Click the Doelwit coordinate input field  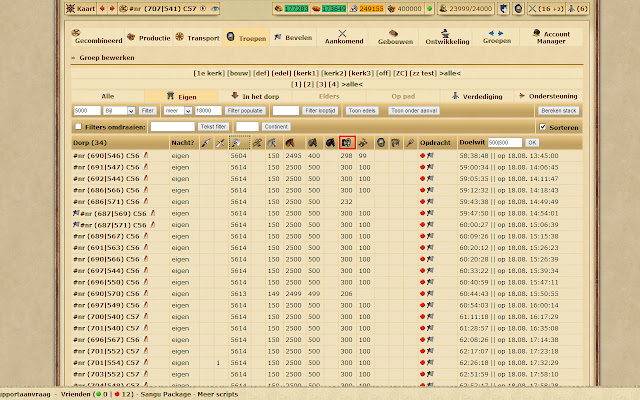tap(505, 142)
